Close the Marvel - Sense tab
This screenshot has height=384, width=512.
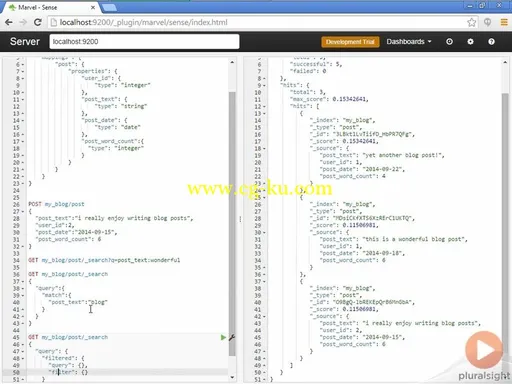pyautogui.click(x=93, y=7)
